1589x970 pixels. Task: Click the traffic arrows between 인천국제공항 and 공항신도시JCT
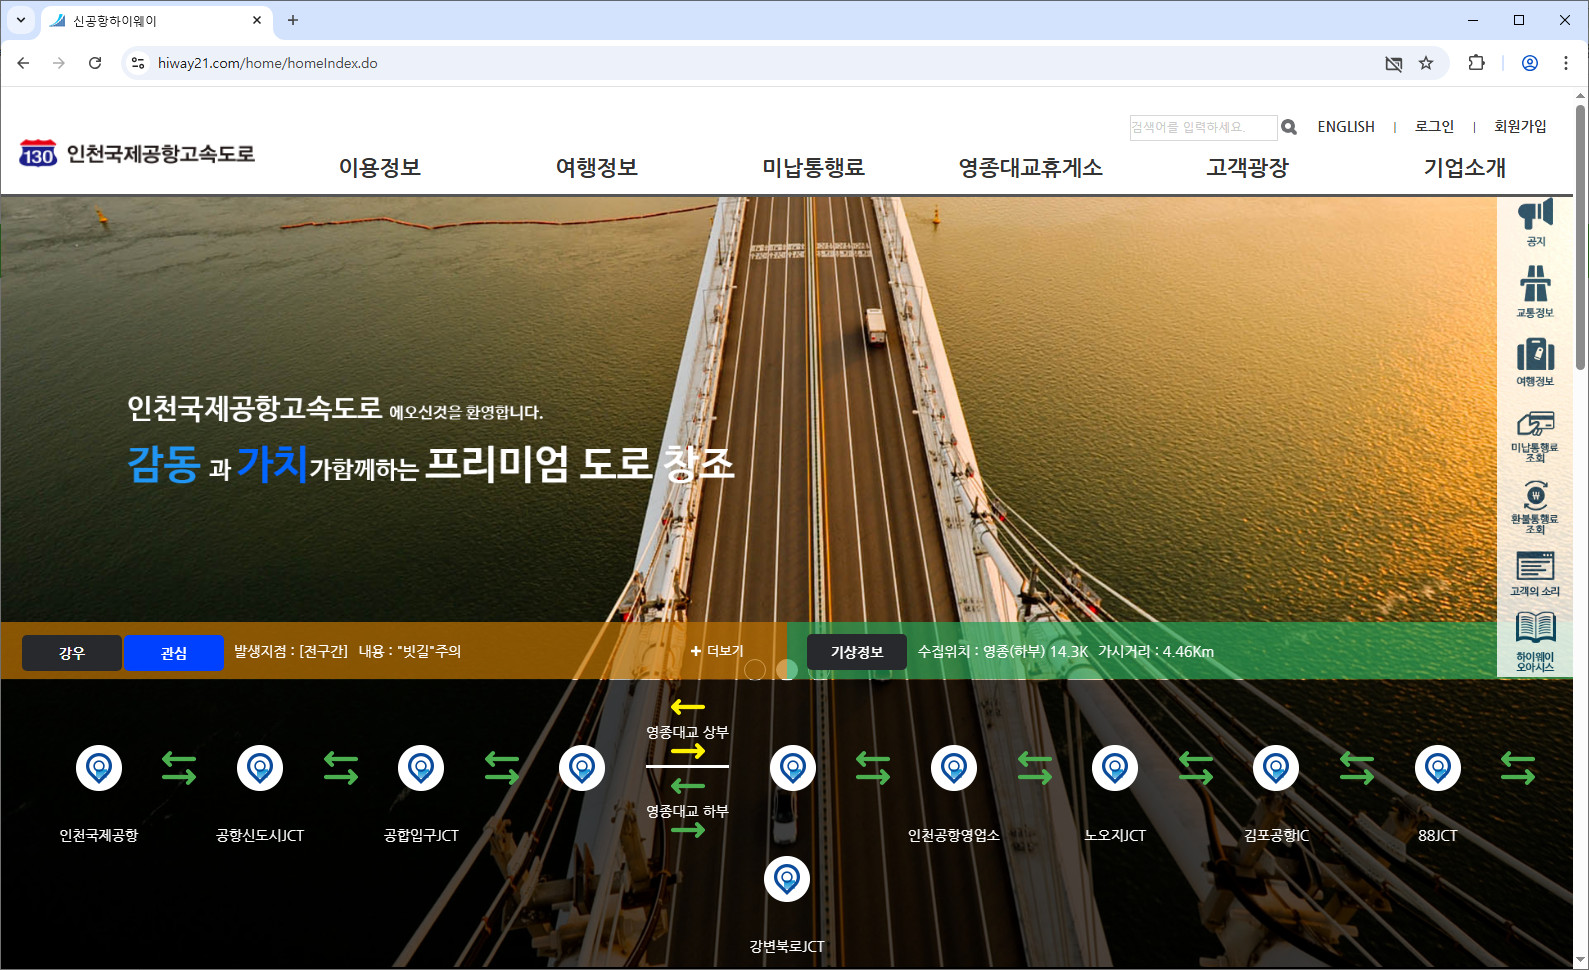click(179, 768)
